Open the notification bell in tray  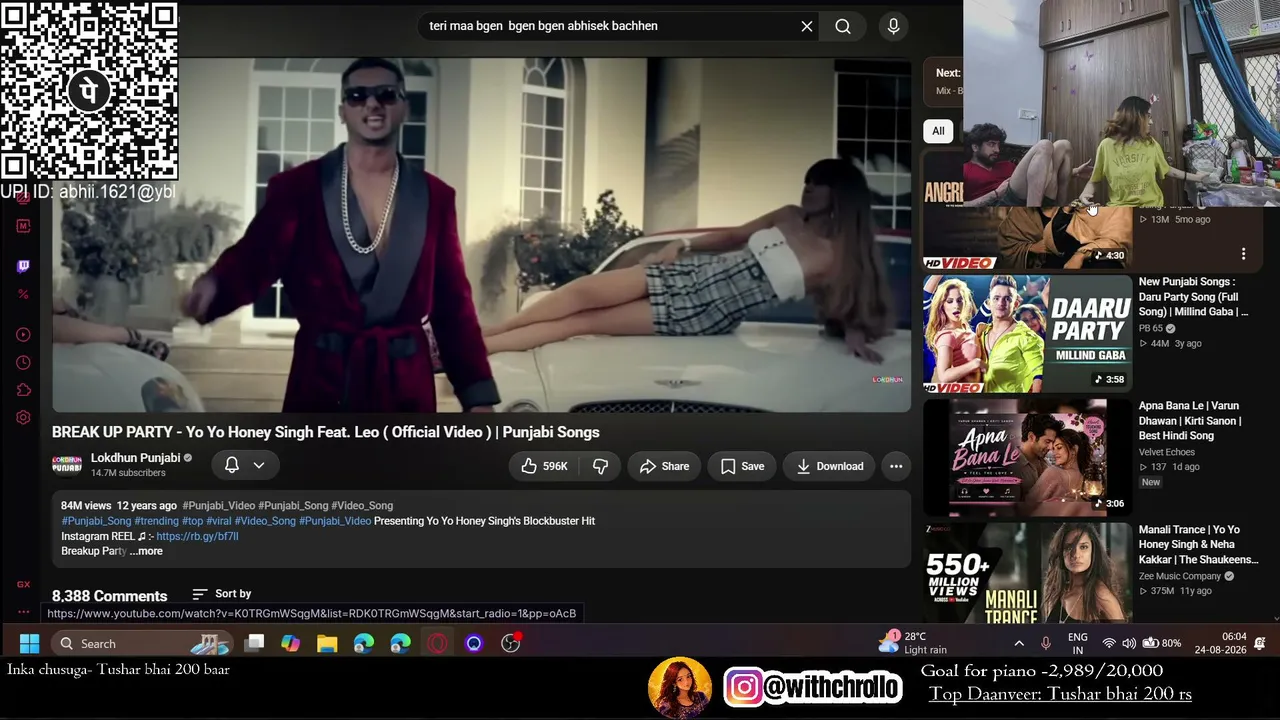1260,643
